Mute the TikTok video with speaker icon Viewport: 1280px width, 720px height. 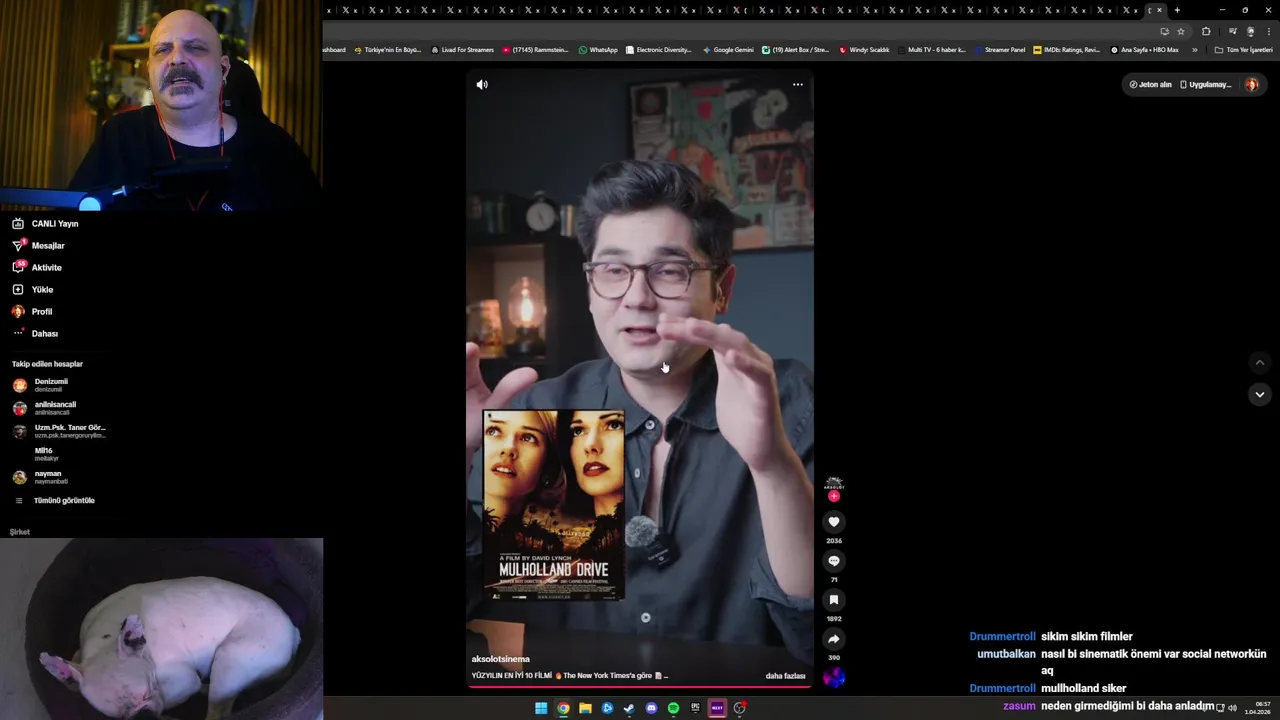pyautogui.click(x=482, y=85)
